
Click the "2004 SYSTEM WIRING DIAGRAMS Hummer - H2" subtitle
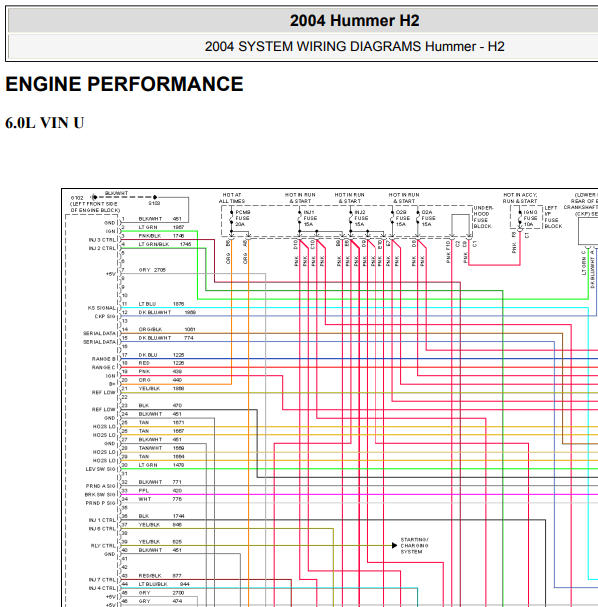tap(355, 46)
